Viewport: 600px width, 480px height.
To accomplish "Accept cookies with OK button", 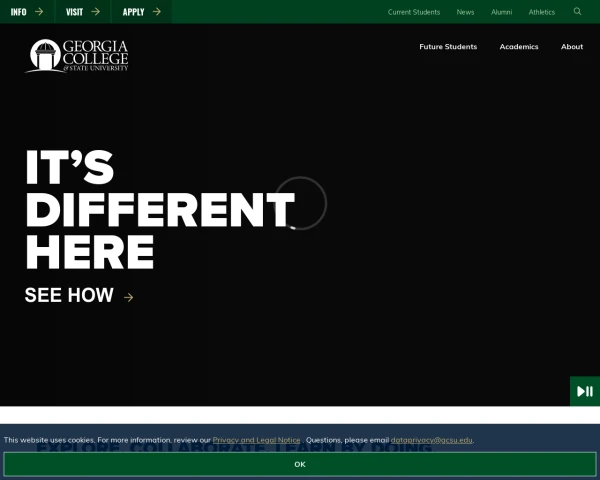I will point(300,464).
